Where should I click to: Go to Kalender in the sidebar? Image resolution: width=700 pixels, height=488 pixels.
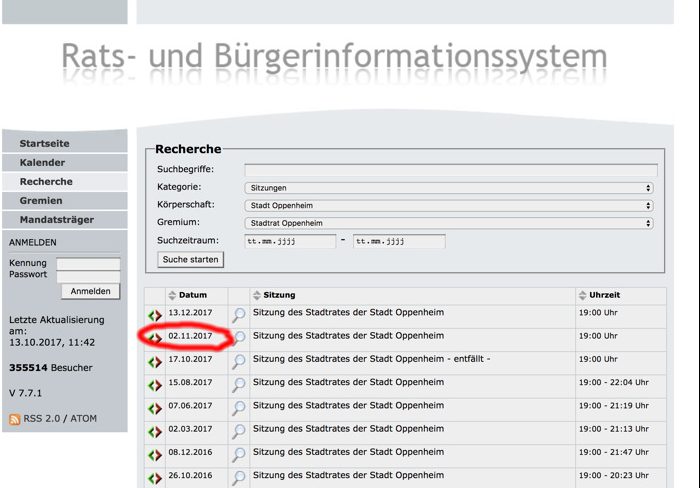[42, 163]
